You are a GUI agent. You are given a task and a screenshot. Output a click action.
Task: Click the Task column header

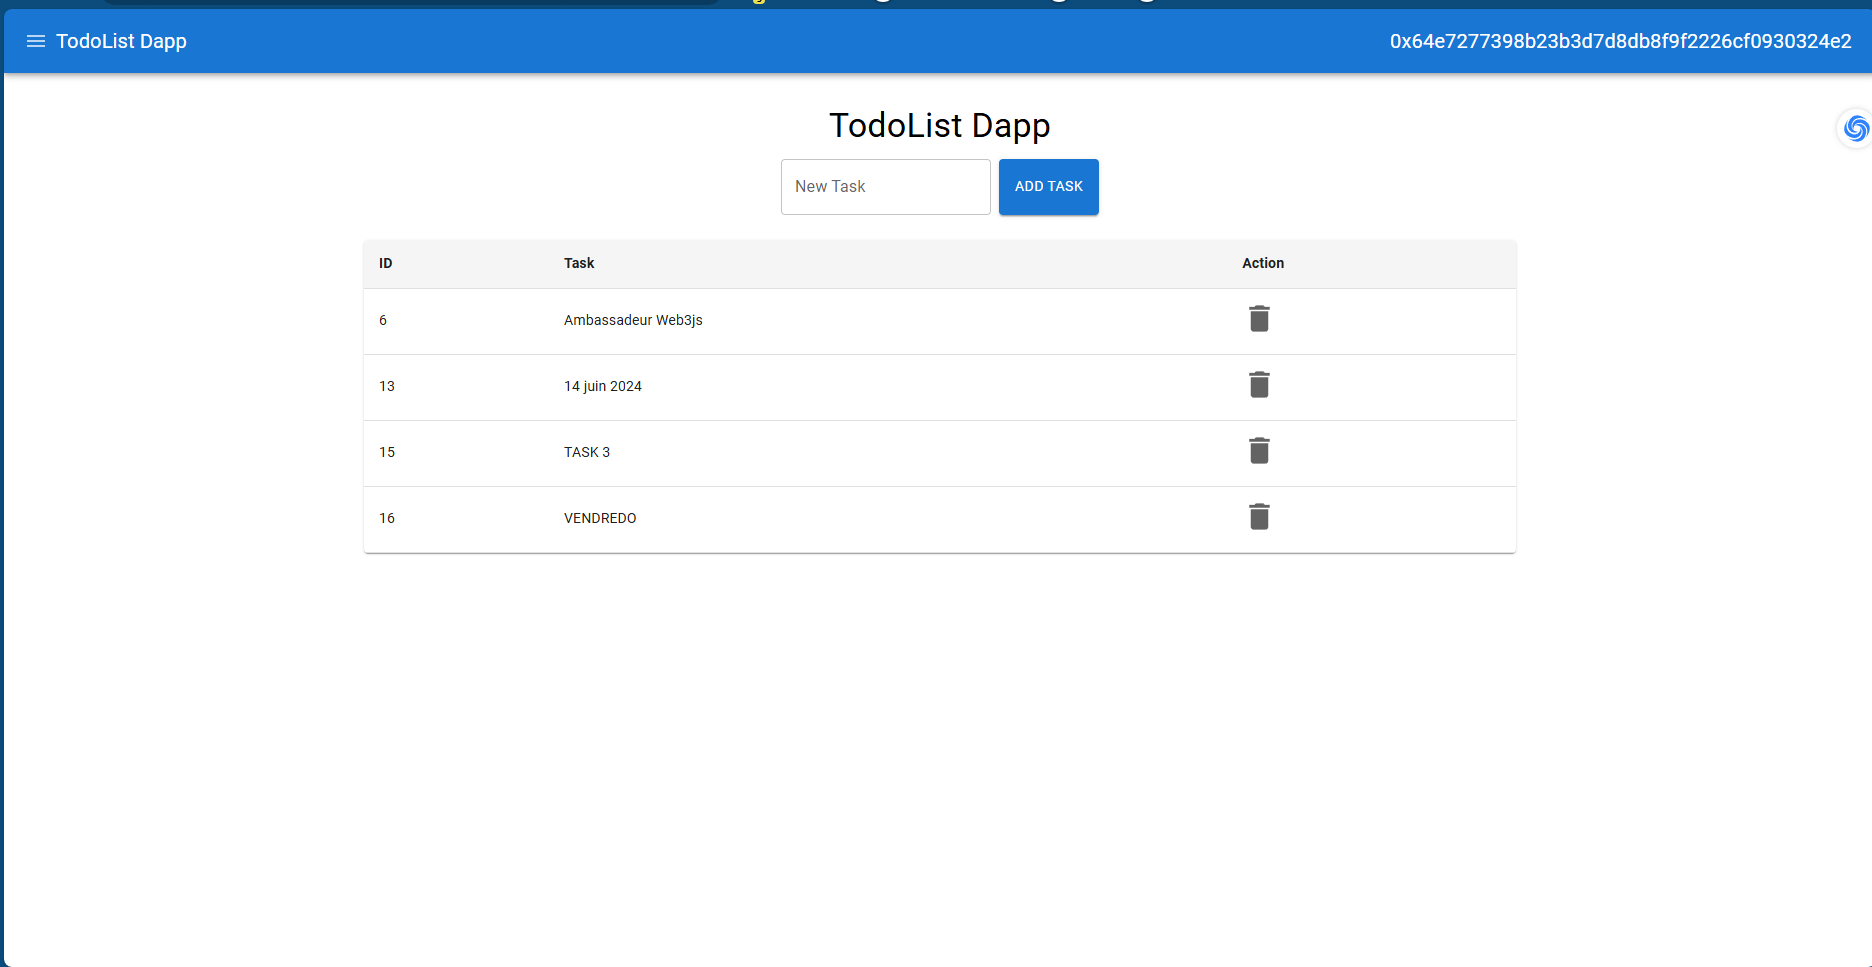(579, 263)
